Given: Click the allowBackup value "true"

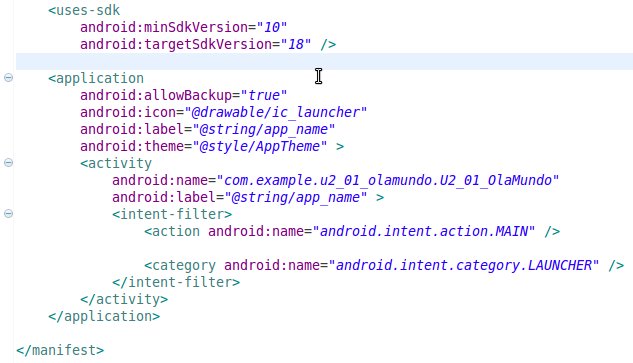Looking at the screenshot, I should (264, 95).
